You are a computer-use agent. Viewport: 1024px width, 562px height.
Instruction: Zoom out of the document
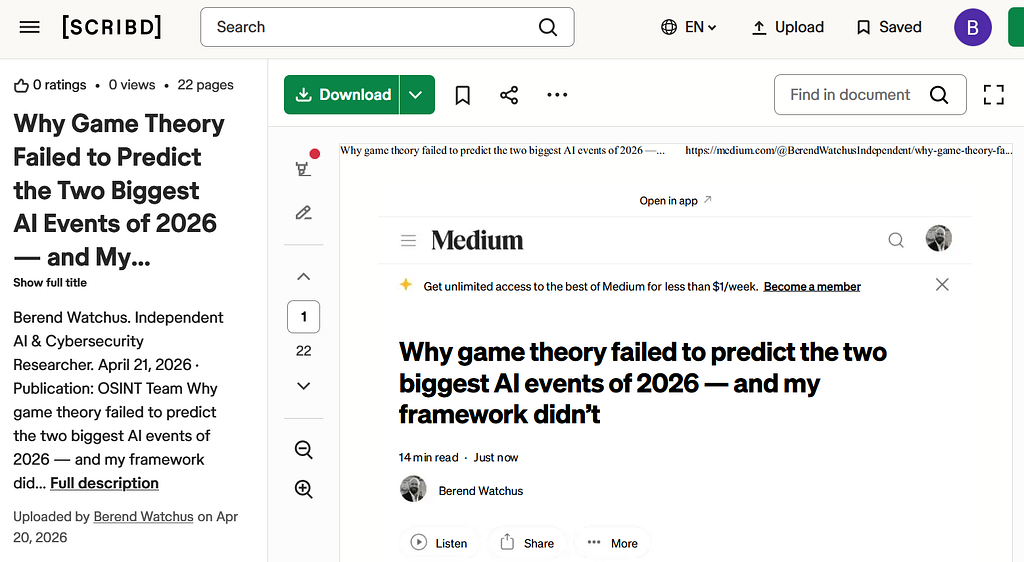tap(304, 450)
